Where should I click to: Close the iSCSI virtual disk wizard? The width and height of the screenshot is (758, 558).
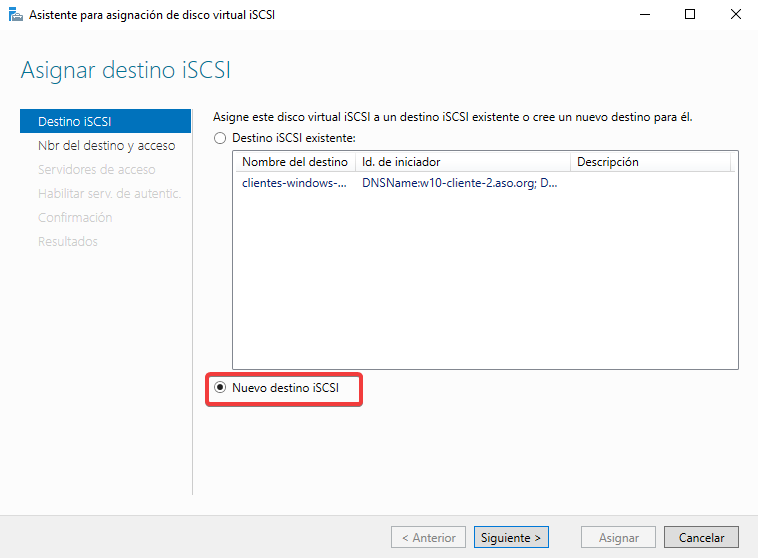[x=734, y=15]
